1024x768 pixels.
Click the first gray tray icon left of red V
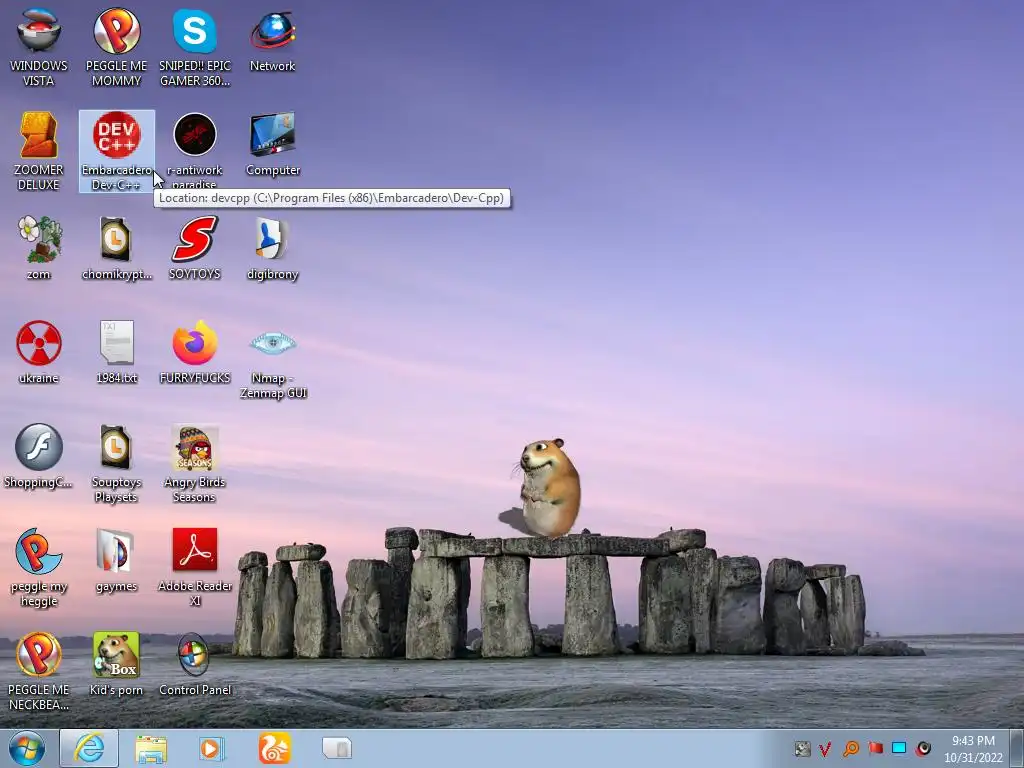[802, 749]
